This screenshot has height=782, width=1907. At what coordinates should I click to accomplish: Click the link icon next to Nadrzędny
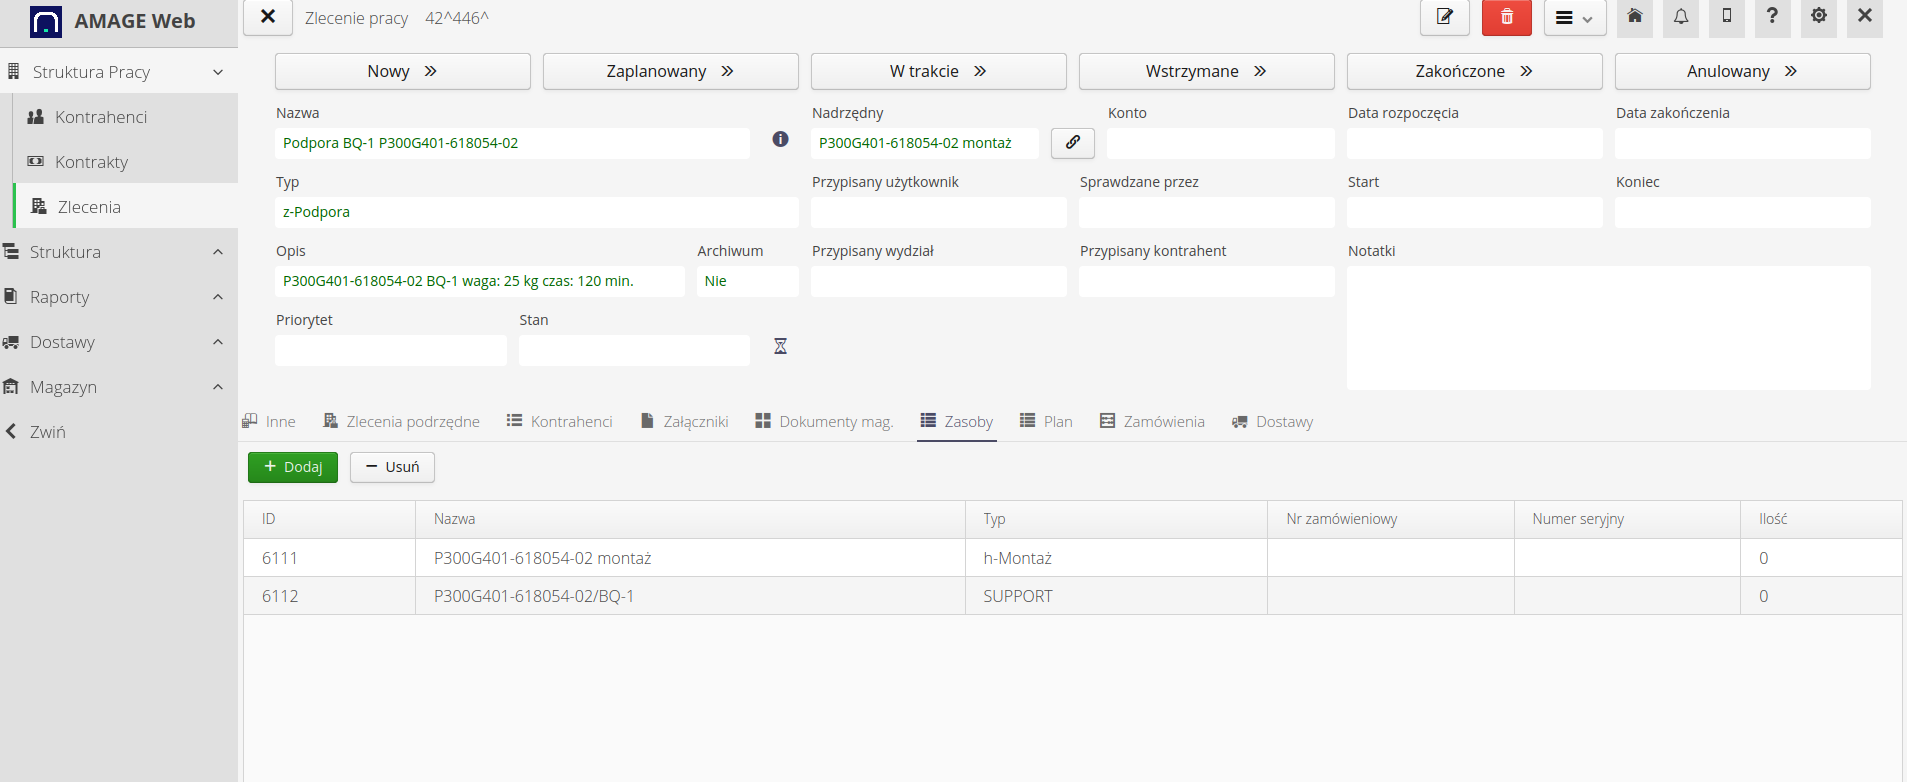[x=1072, y=143]
